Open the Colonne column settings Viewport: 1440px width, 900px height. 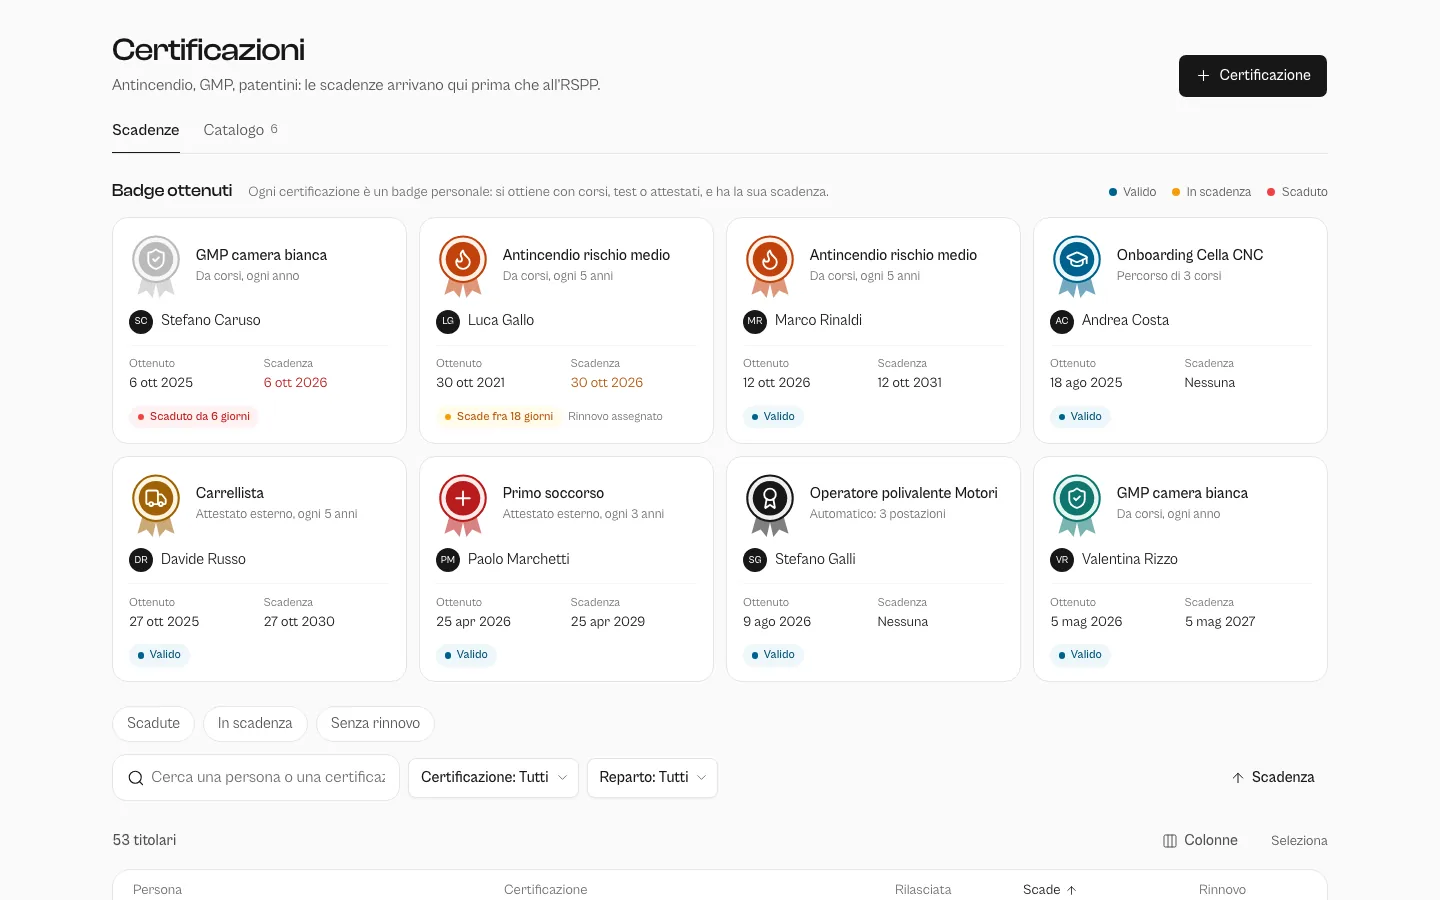(x=1200, y=841)
